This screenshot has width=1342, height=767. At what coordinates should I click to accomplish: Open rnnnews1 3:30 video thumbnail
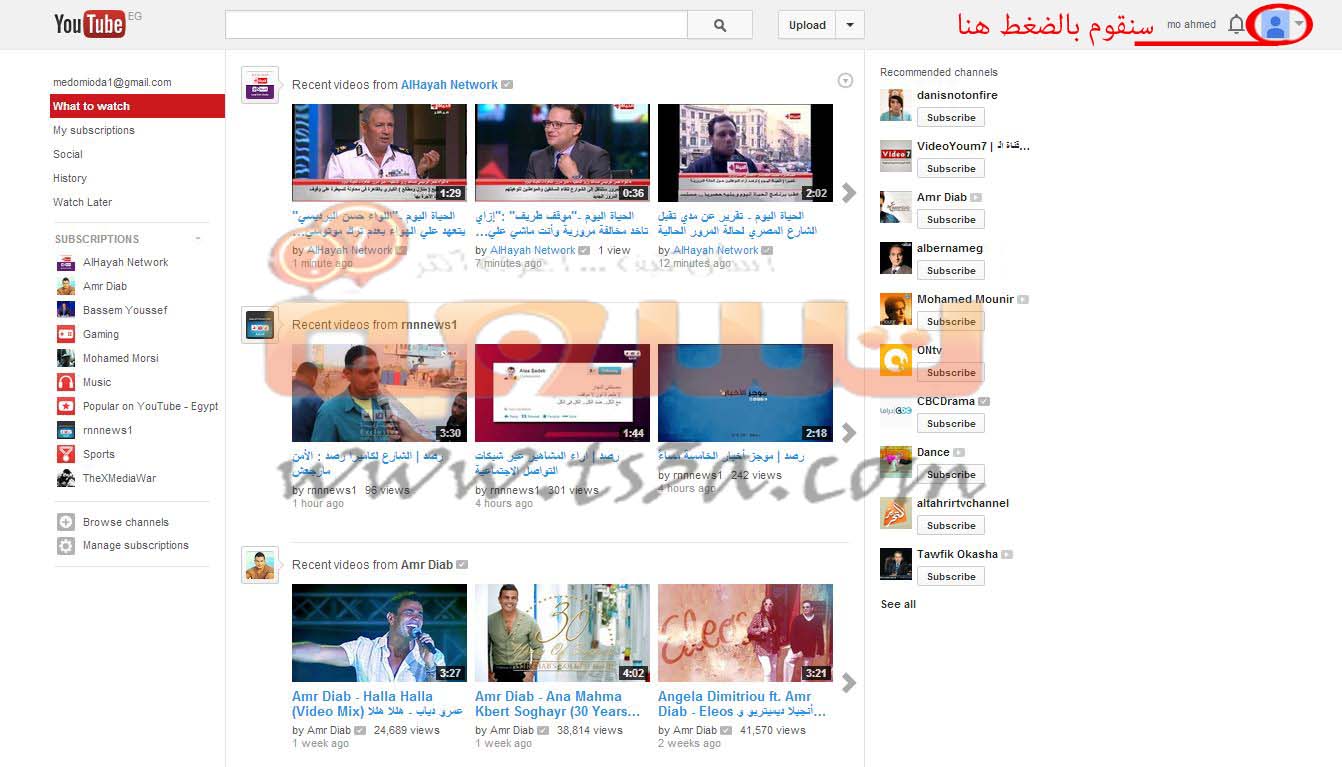pos(379,393)
